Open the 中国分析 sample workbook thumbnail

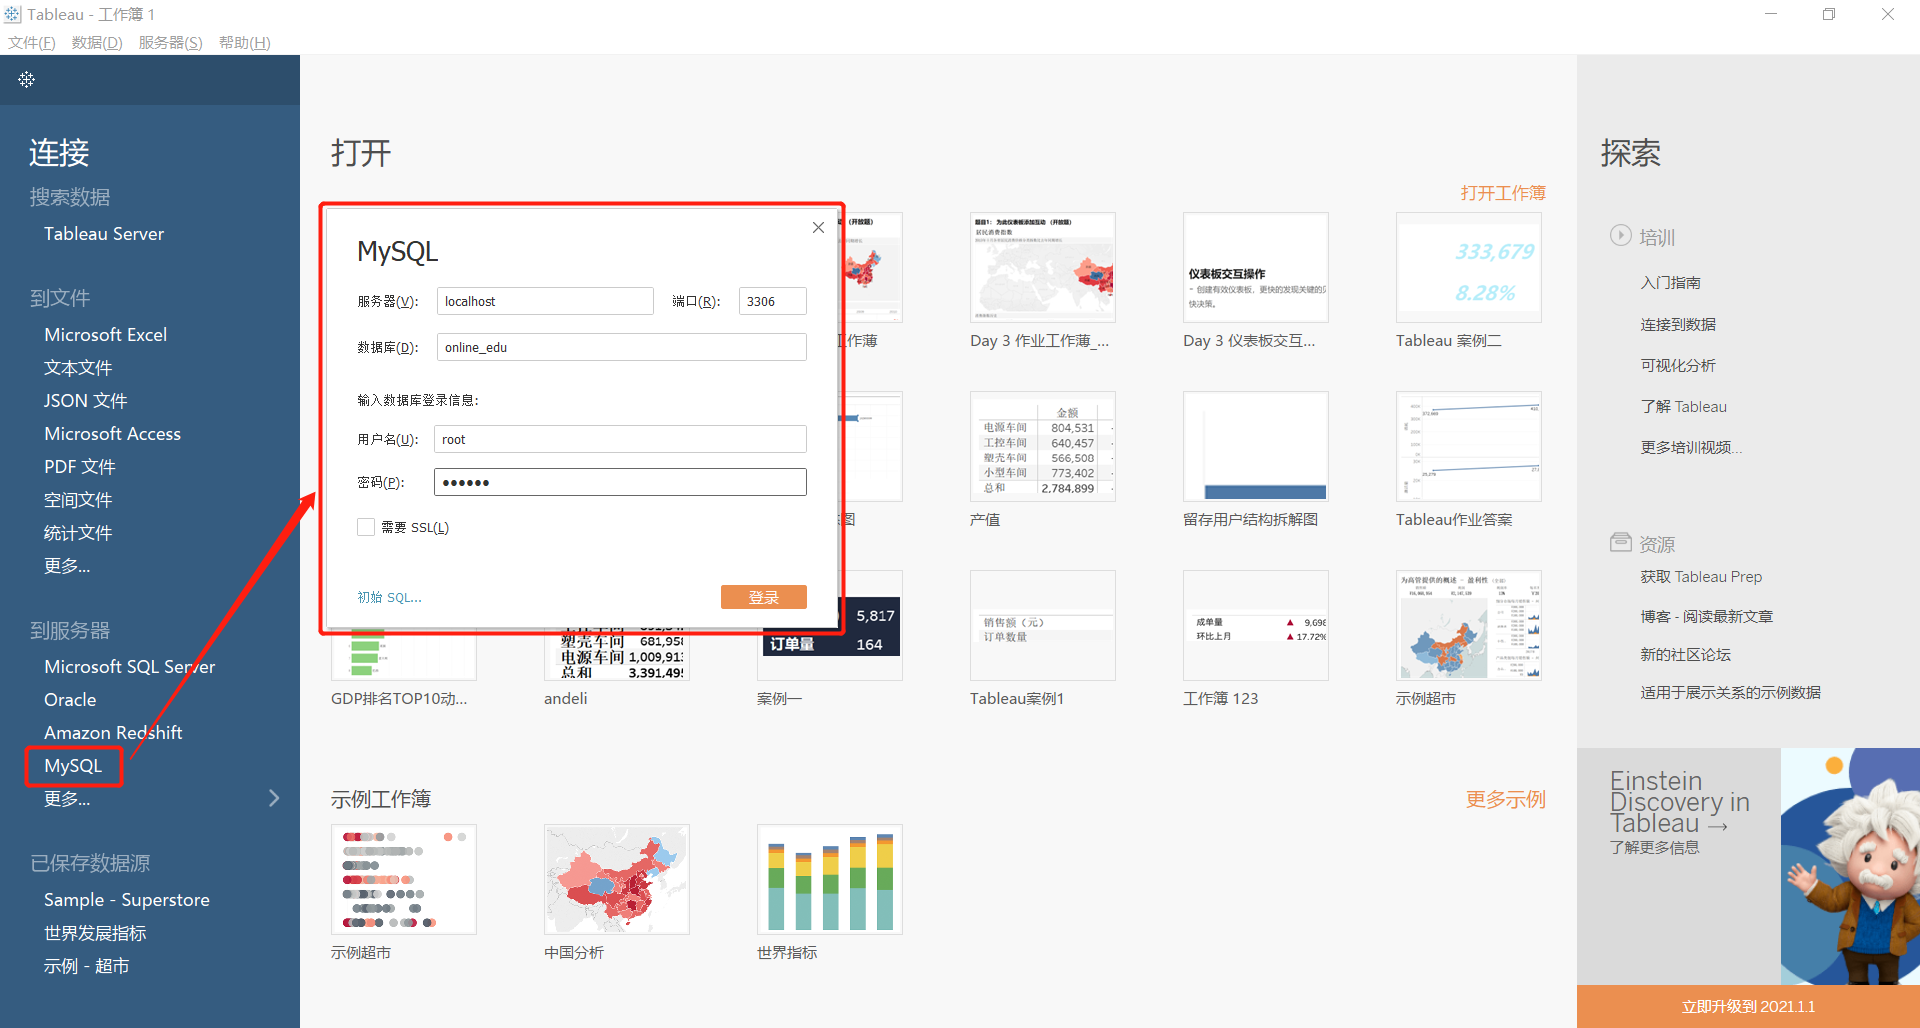coord(617,879)
